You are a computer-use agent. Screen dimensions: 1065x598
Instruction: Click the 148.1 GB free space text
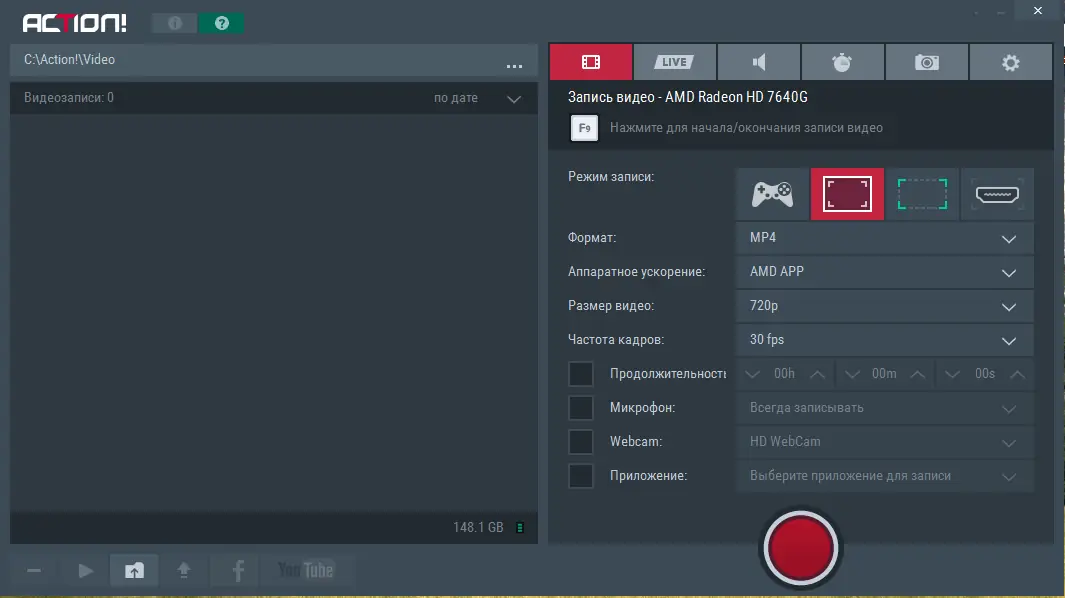point(478,527)
